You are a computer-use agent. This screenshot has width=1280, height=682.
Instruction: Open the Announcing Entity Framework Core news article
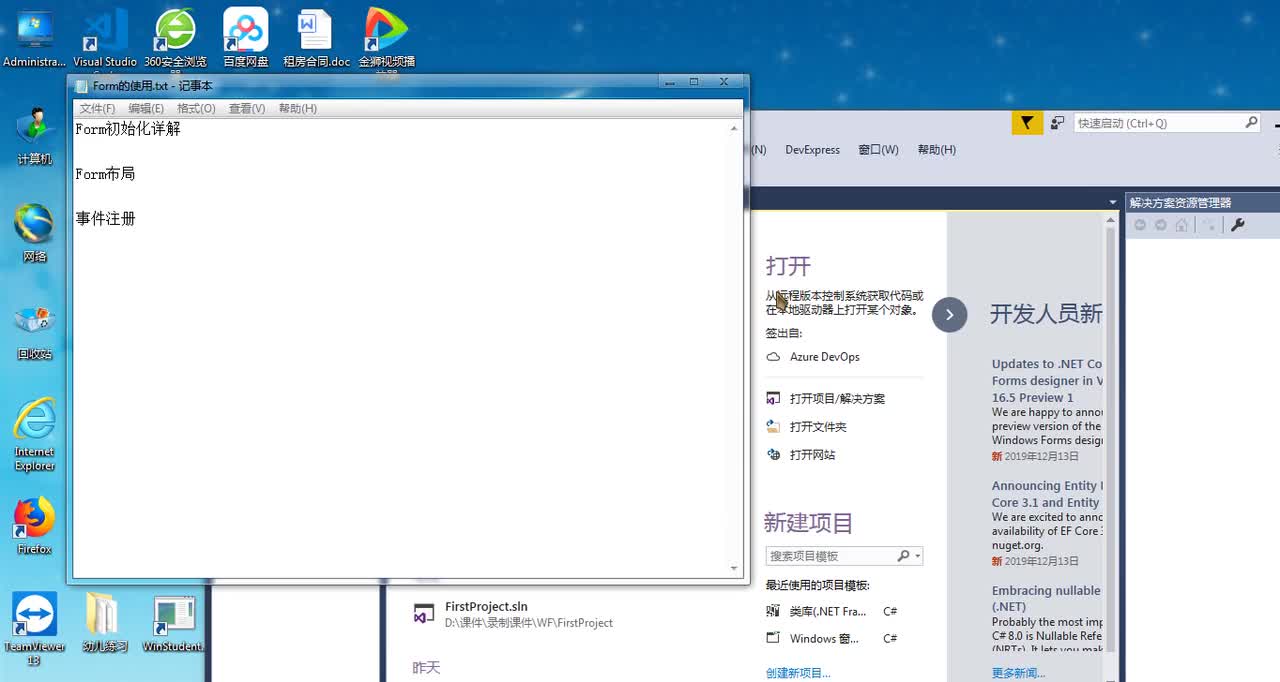point(1047,494)
